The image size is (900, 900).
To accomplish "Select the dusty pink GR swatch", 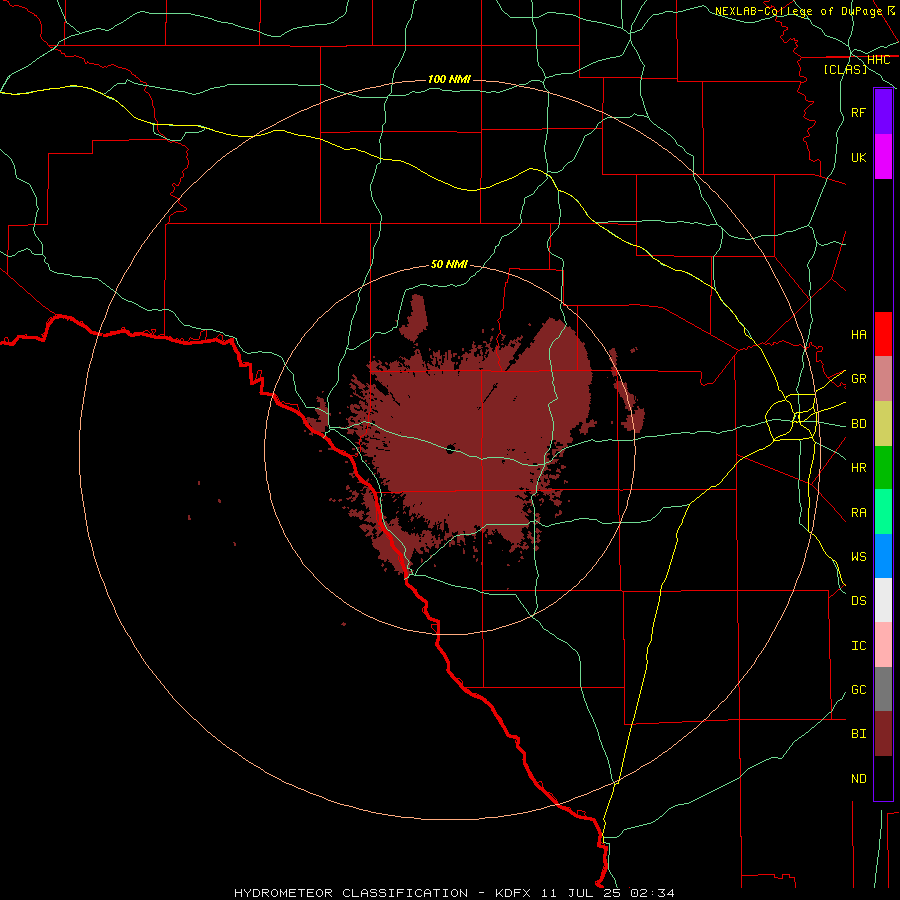I will pyautogui.click(x=883, y=379).
